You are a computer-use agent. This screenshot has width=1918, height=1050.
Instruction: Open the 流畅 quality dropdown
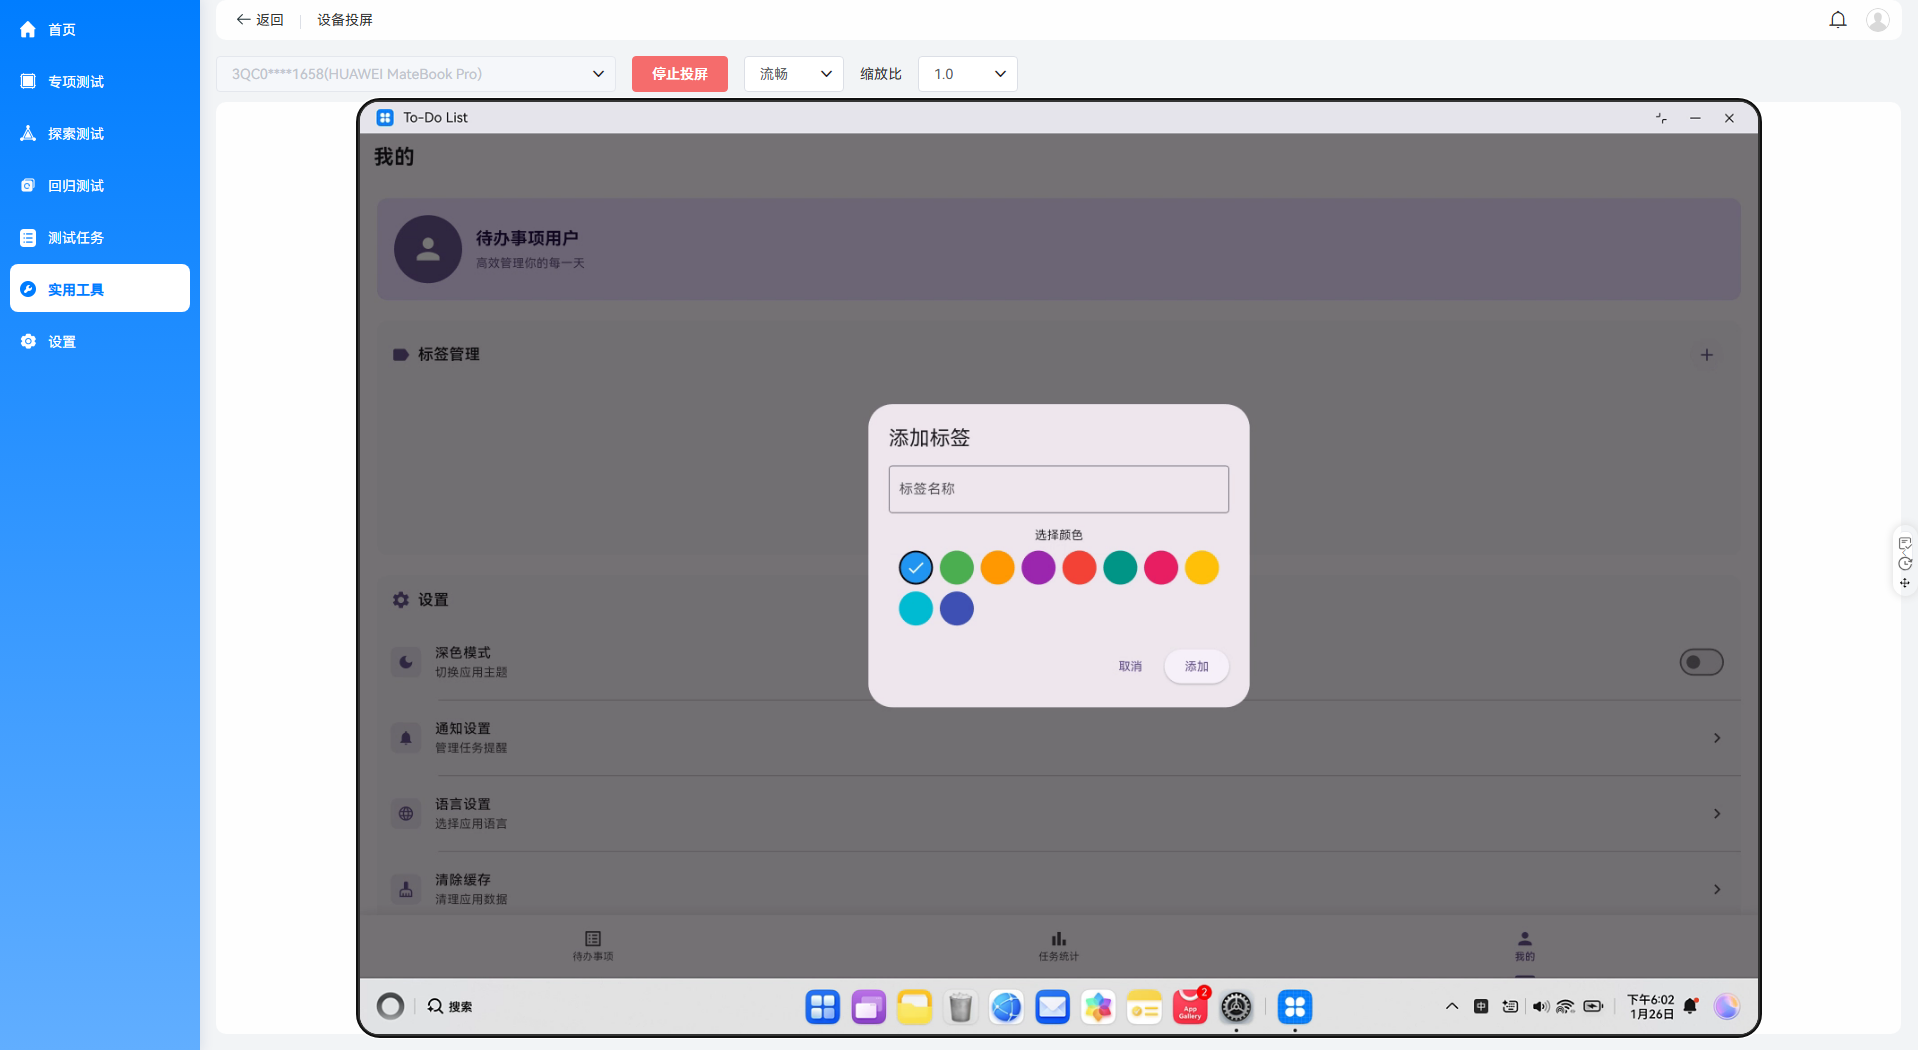pyautogui.click(x=792, y=73)
